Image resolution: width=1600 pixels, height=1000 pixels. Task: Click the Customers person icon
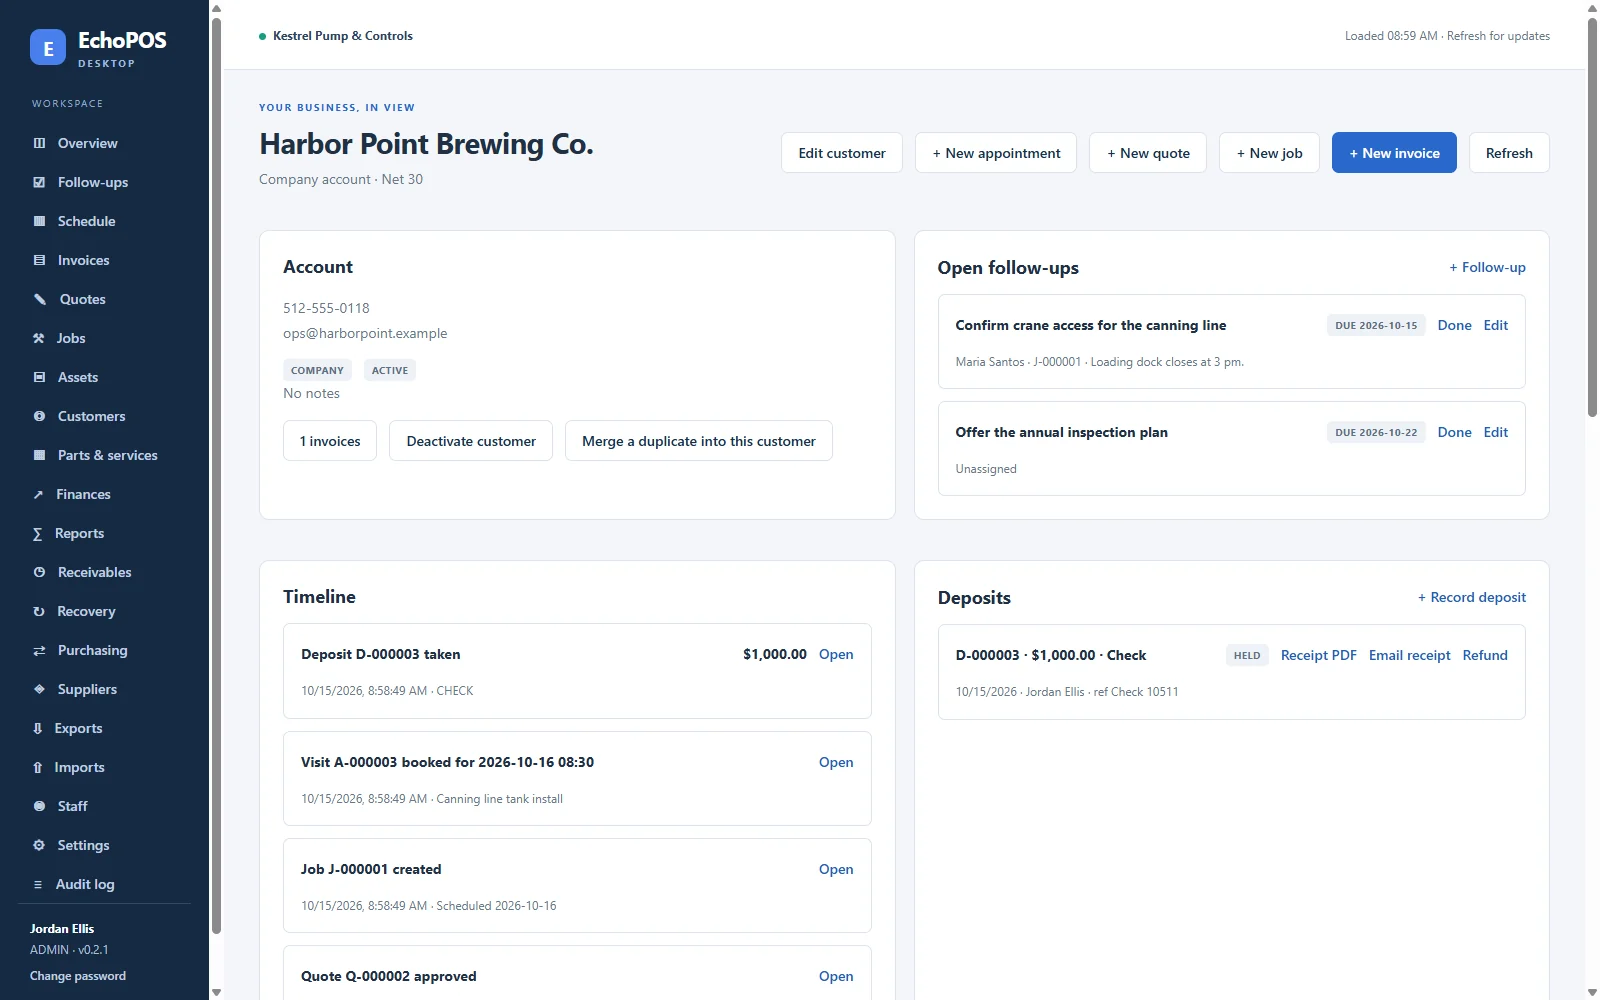pyautogui.click(x=39, y=416)
